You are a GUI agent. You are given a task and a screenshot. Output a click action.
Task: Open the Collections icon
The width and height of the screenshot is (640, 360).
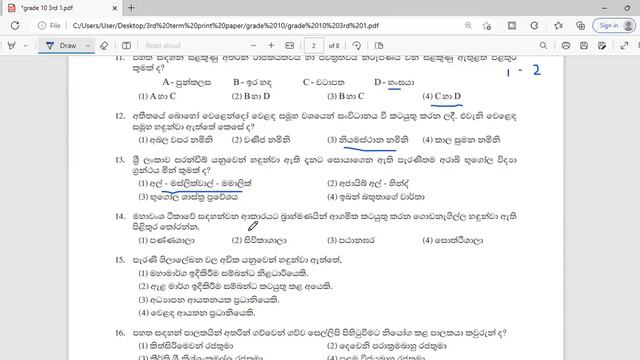580,26
